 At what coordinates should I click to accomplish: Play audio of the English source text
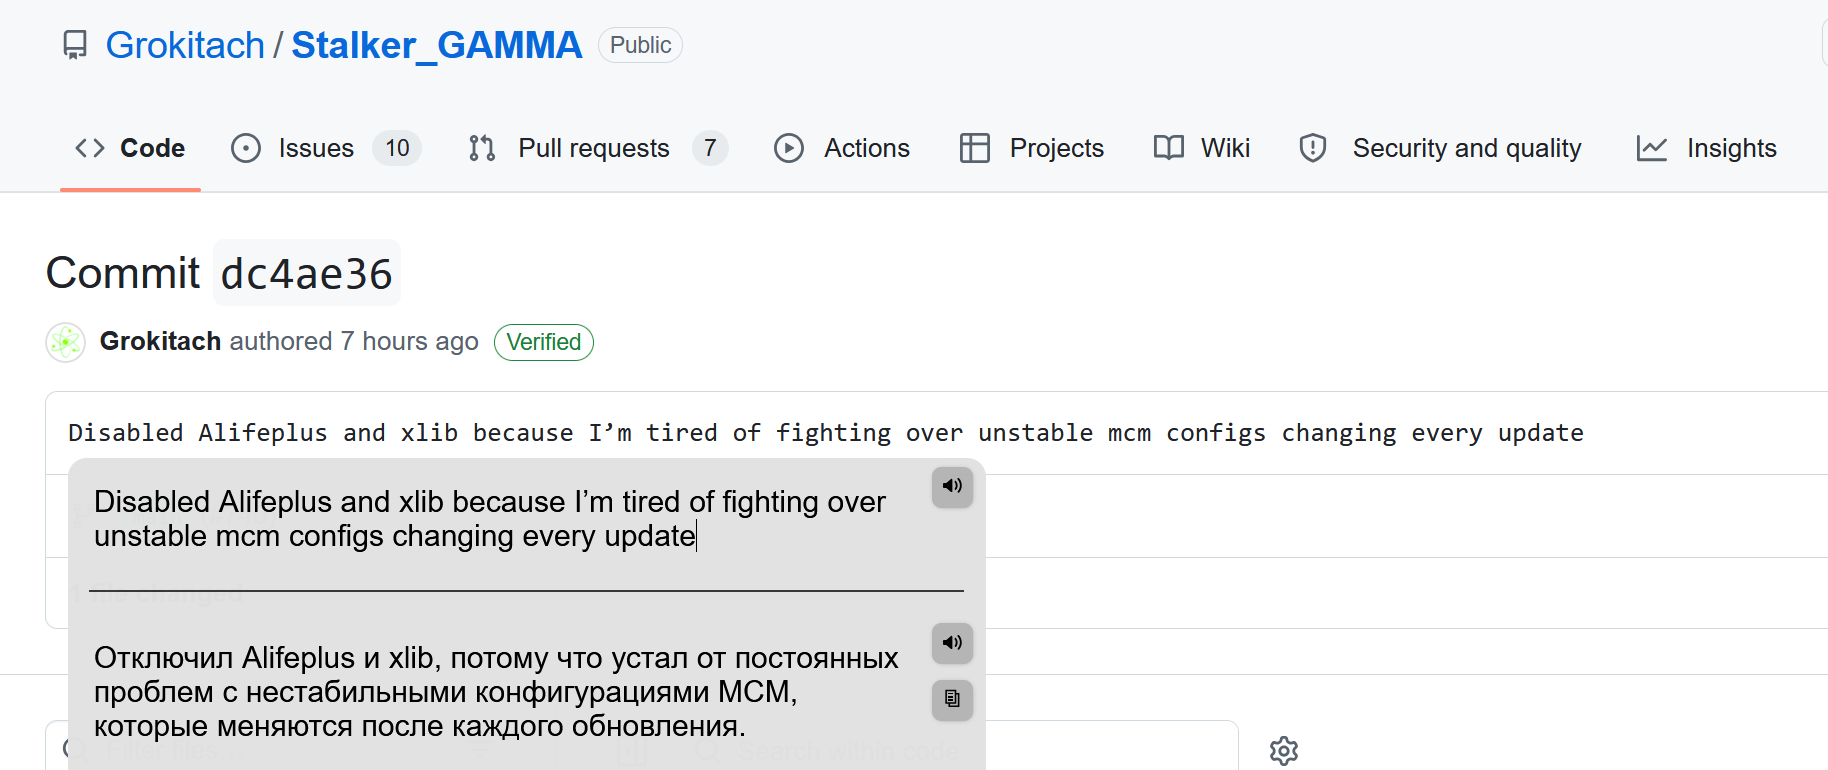(x=952, y=487)
